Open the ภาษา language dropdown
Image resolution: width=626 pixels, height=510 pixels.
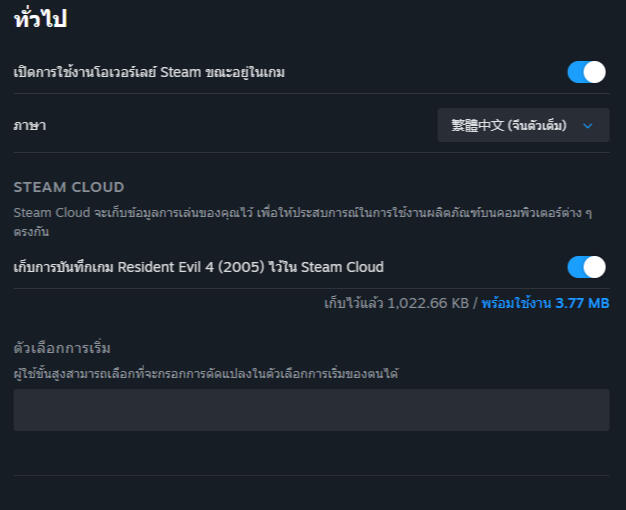[523, 125]
